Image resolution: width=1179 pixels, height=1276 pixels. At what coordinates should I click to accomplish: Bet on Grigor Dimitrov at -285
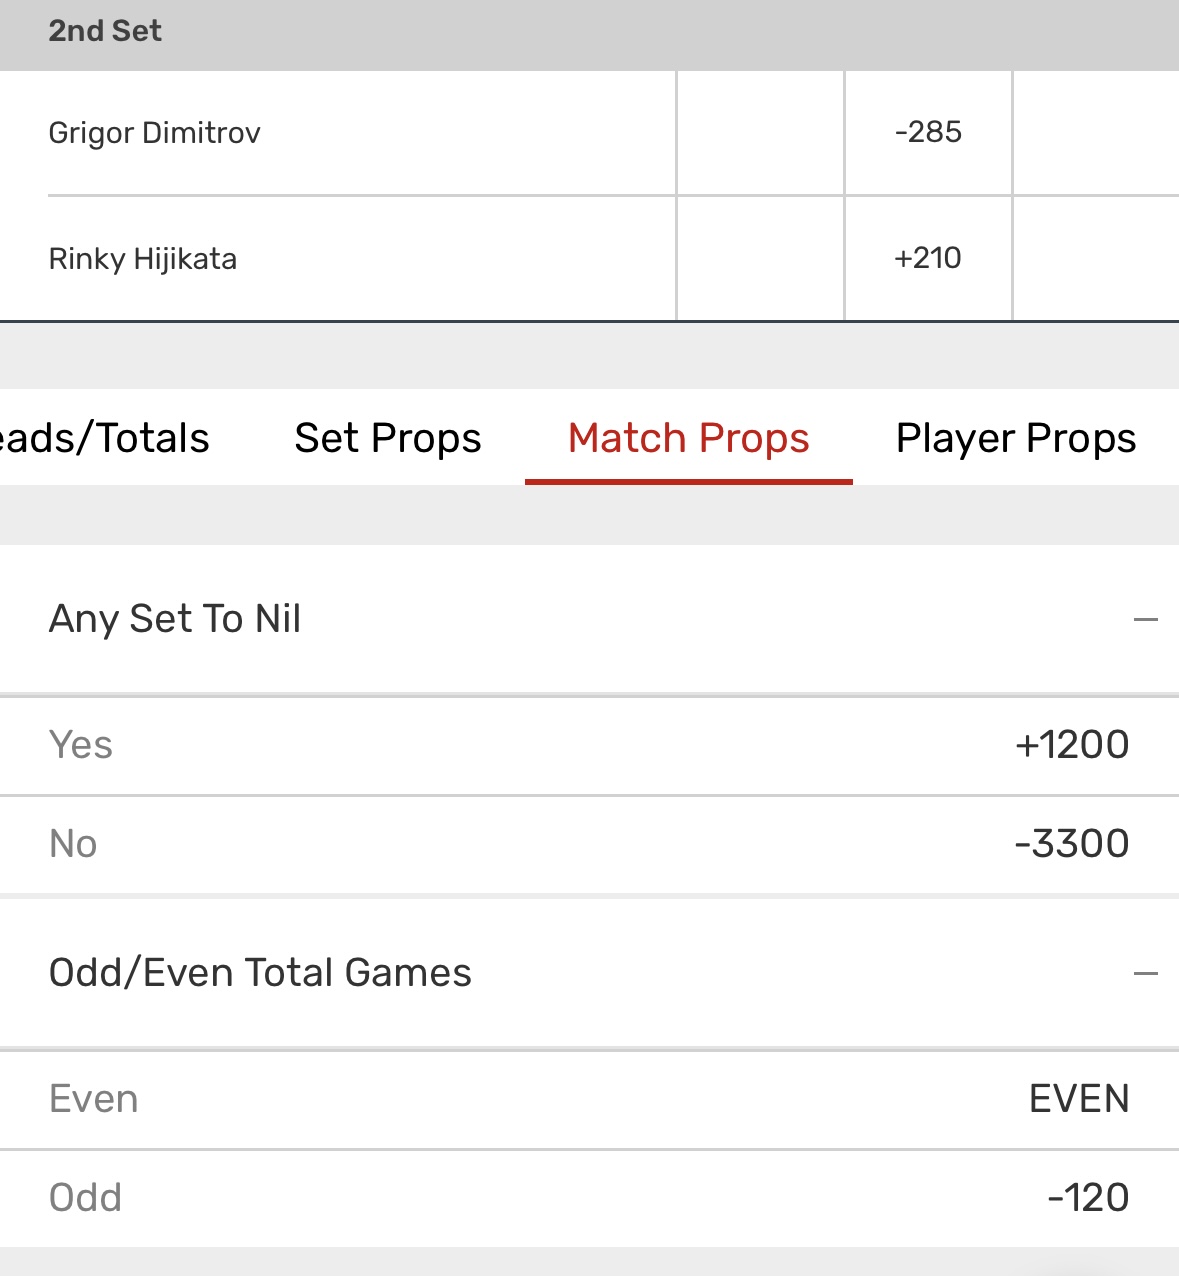(928, 132)
